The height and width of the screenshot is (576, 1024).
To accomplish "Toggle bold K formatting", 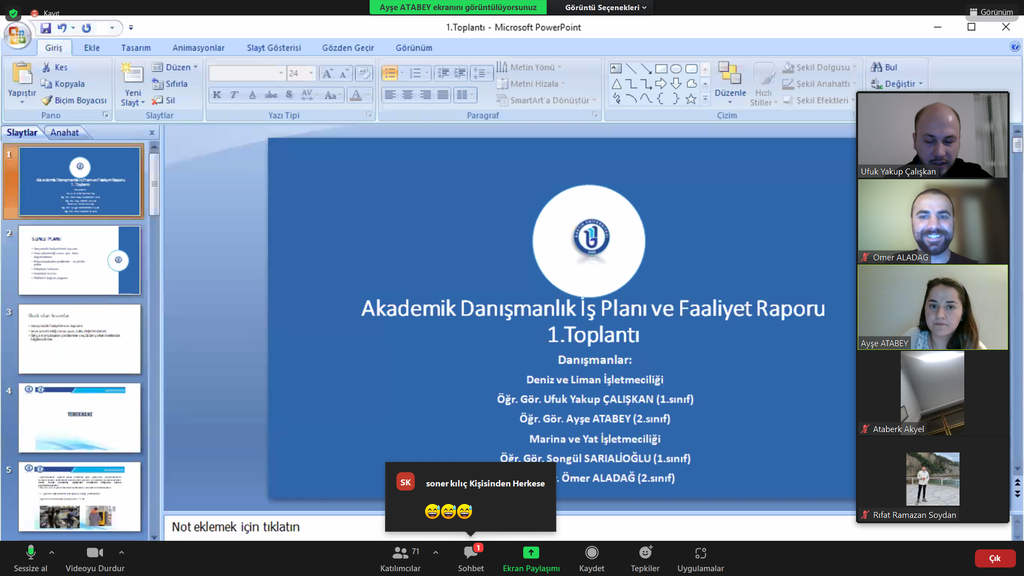I will coord(217,95).
